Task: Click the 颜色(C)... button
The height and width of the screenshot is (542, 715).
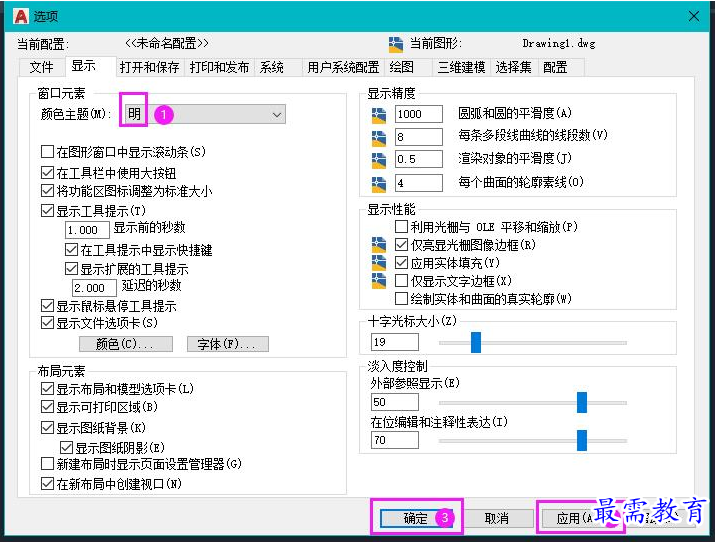Action: point(126,344)
